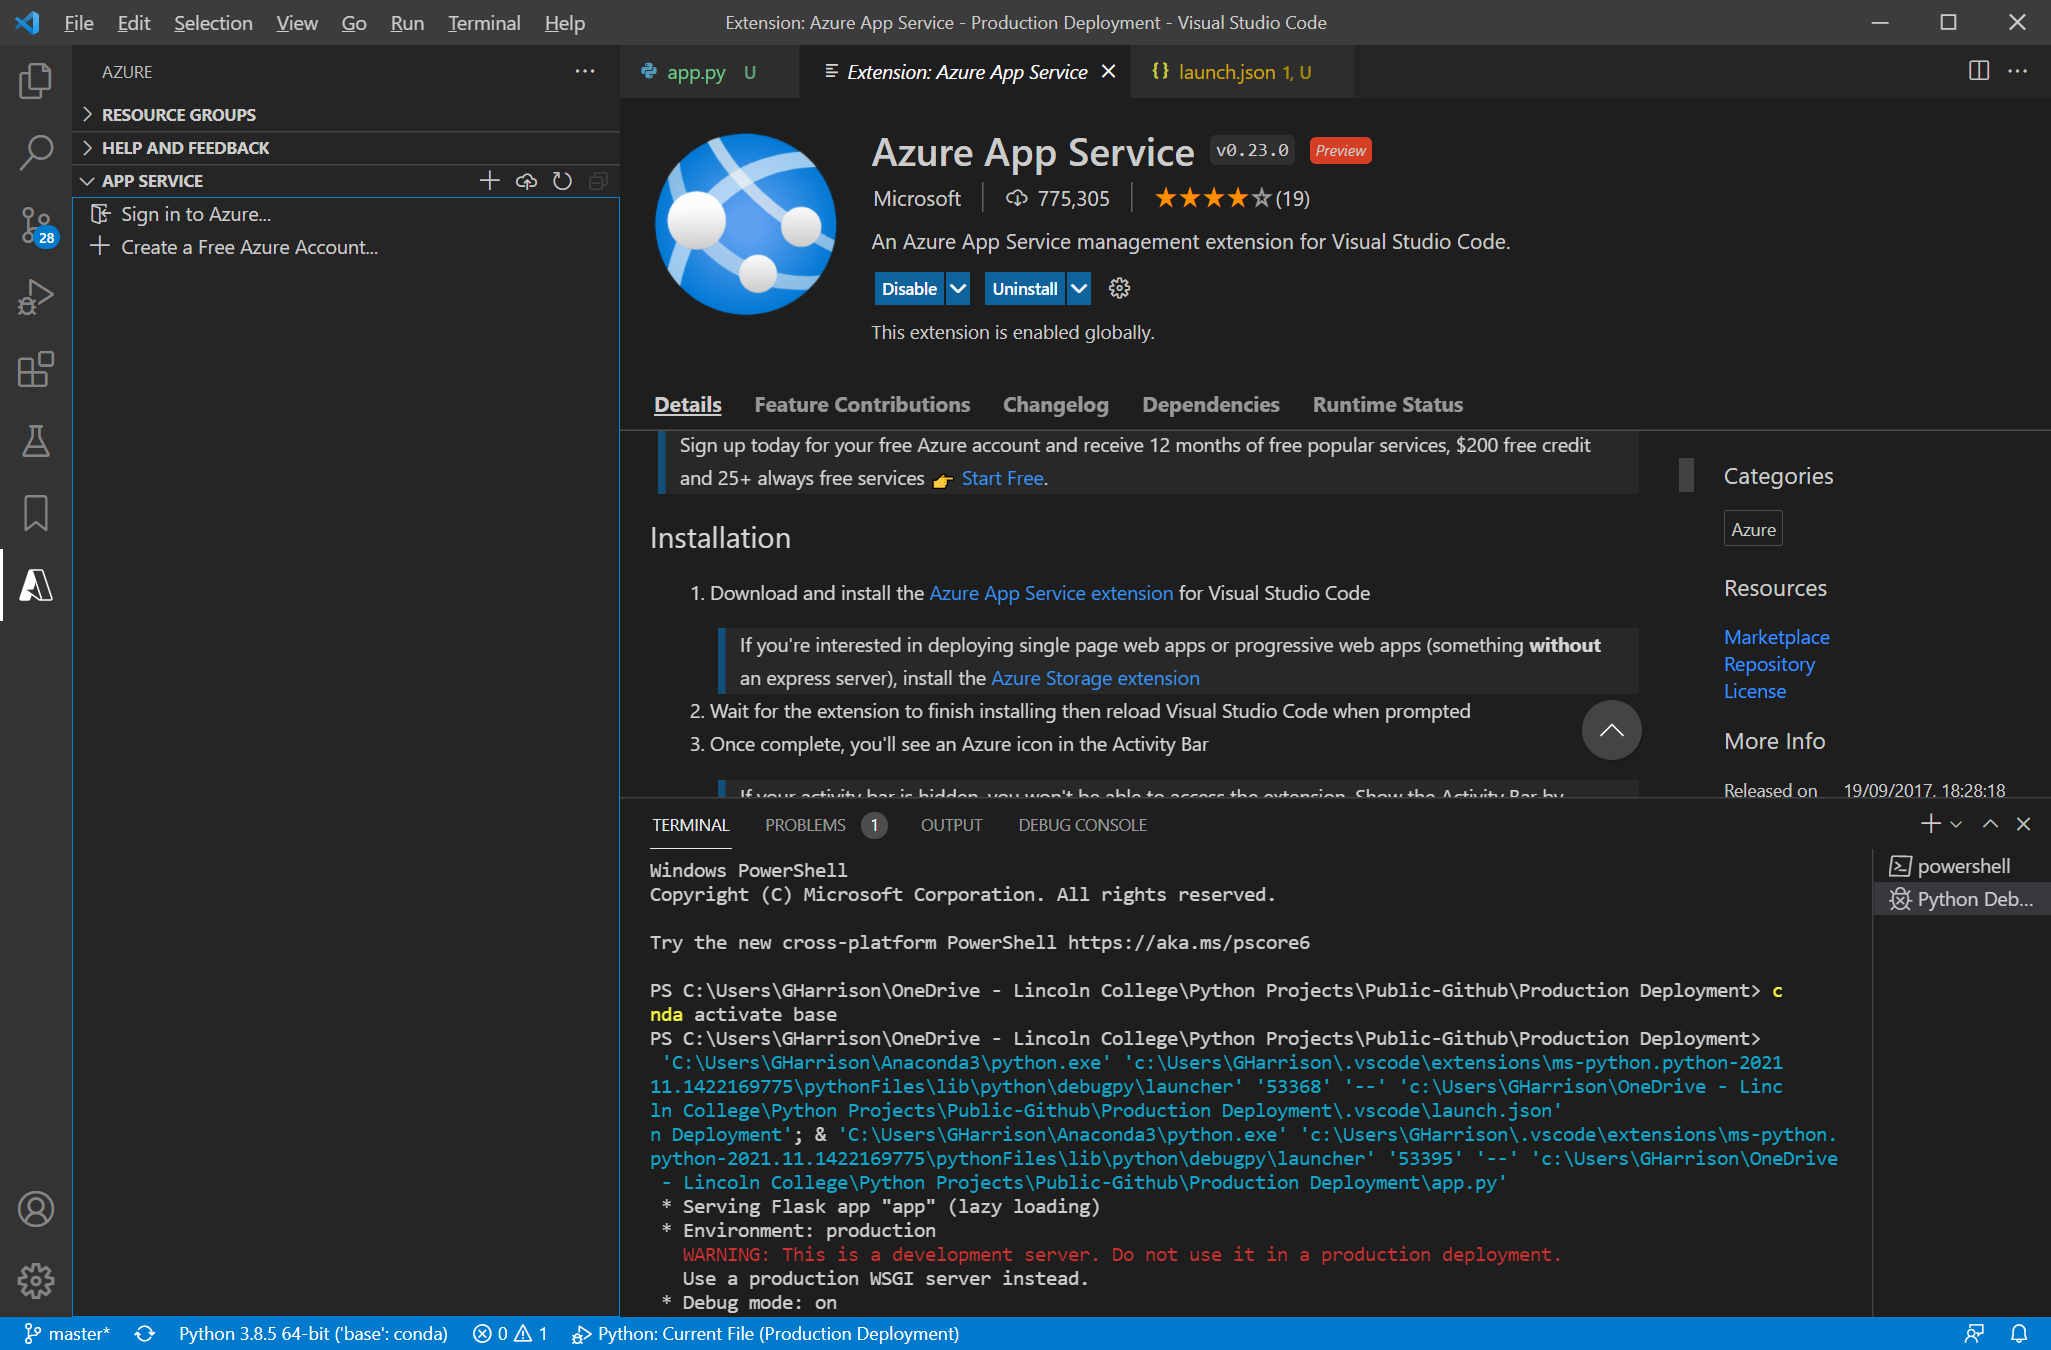Click the Bookmarks activity bar icon

[36, 513]
